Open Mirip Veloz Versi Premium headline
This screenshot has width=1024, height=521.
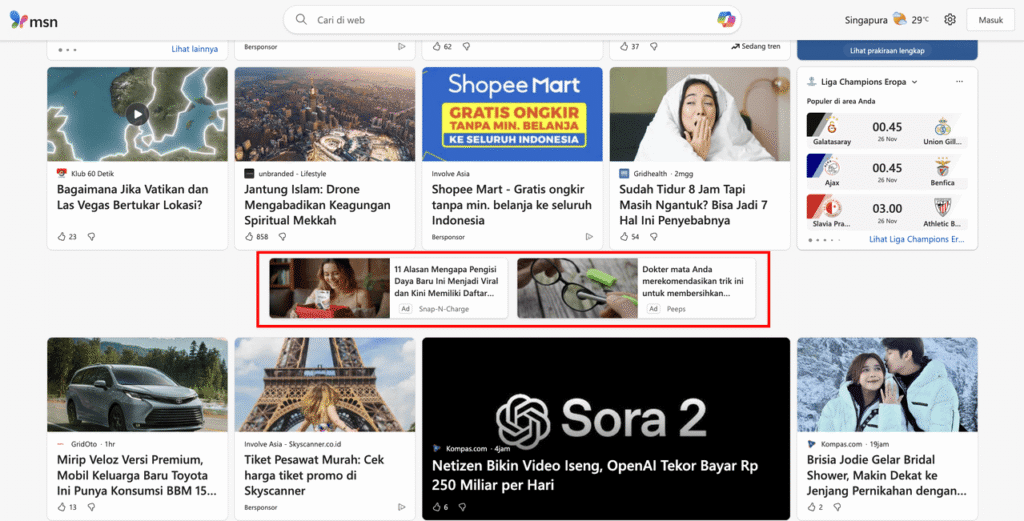pos(136,475)
